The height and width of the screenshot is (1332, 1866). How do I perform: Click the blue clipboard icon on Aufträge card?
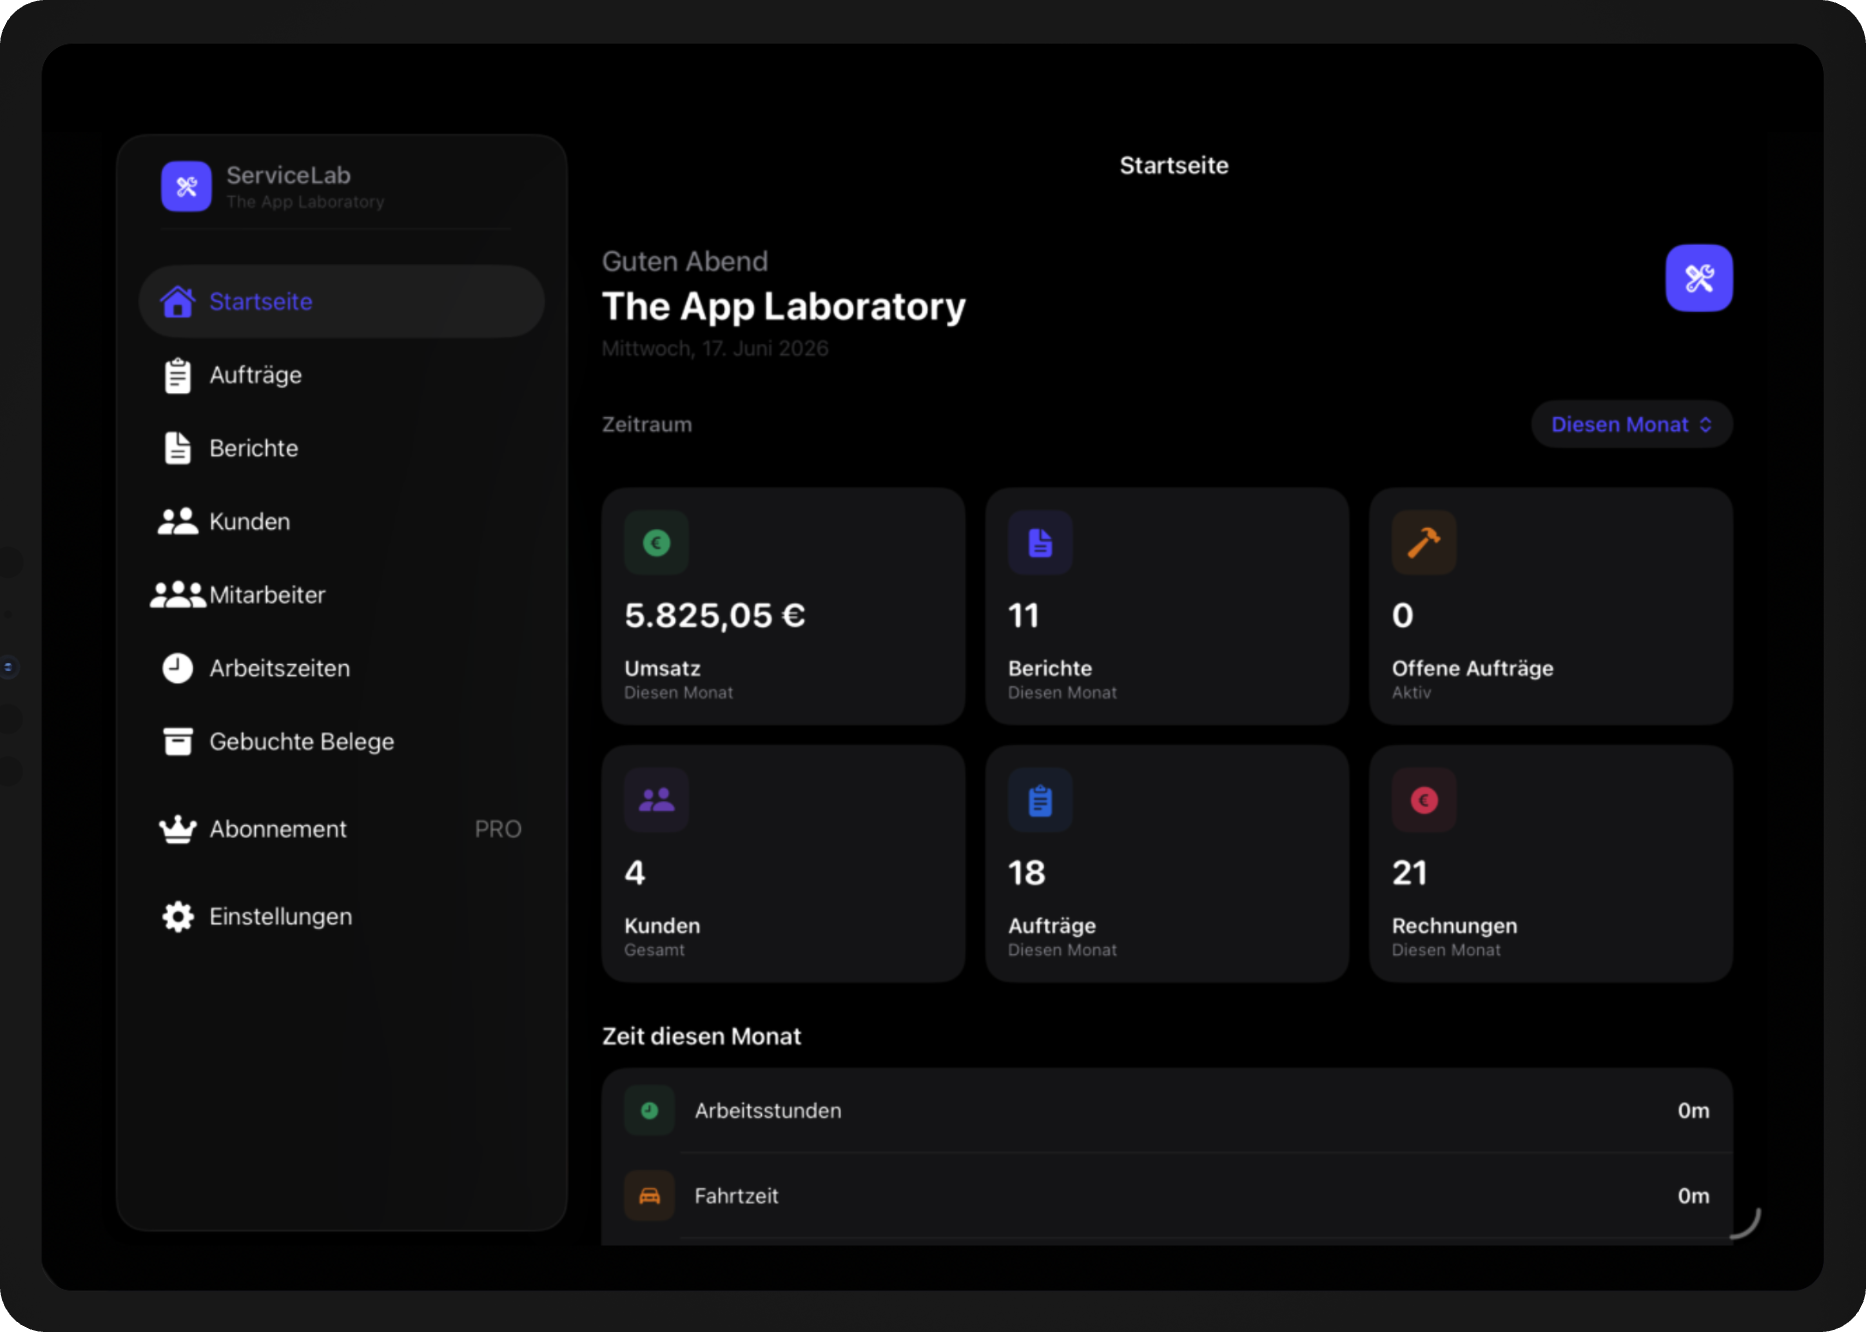coord(1040,800)
